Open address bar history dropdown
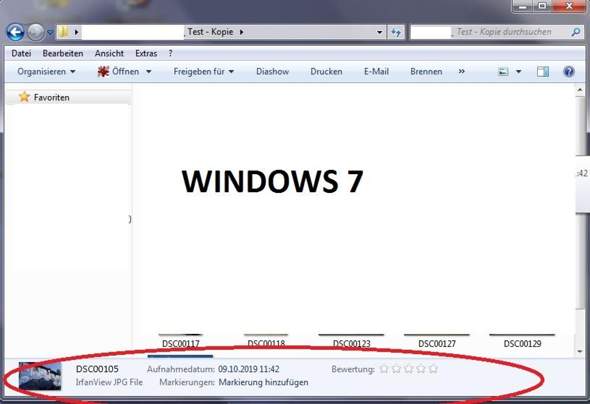Screen dimensions: 590x404 coord(380,32)
